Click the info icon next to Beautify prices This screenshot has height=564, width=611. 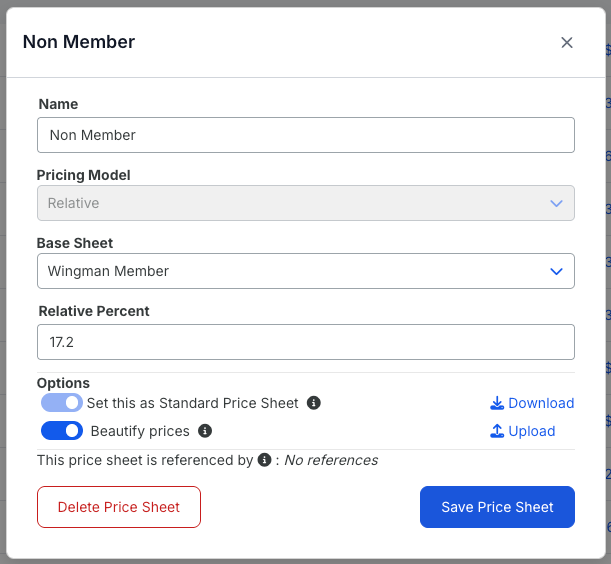[x=205, y=431]
